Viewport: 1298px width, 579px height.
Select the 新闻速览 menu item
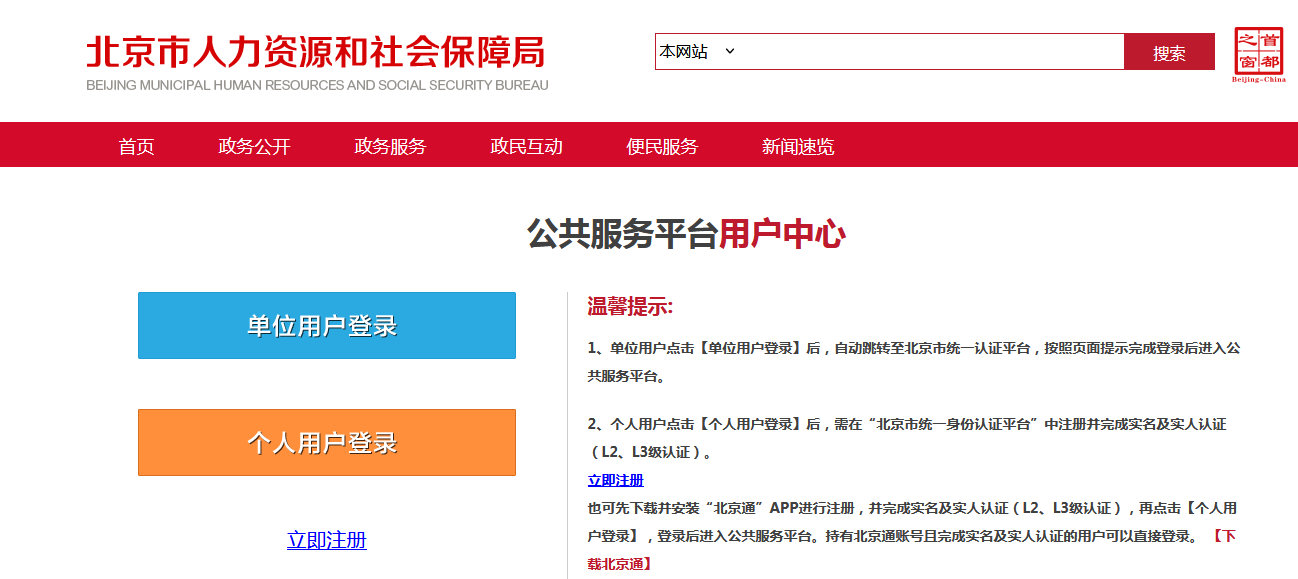point(797,145)
